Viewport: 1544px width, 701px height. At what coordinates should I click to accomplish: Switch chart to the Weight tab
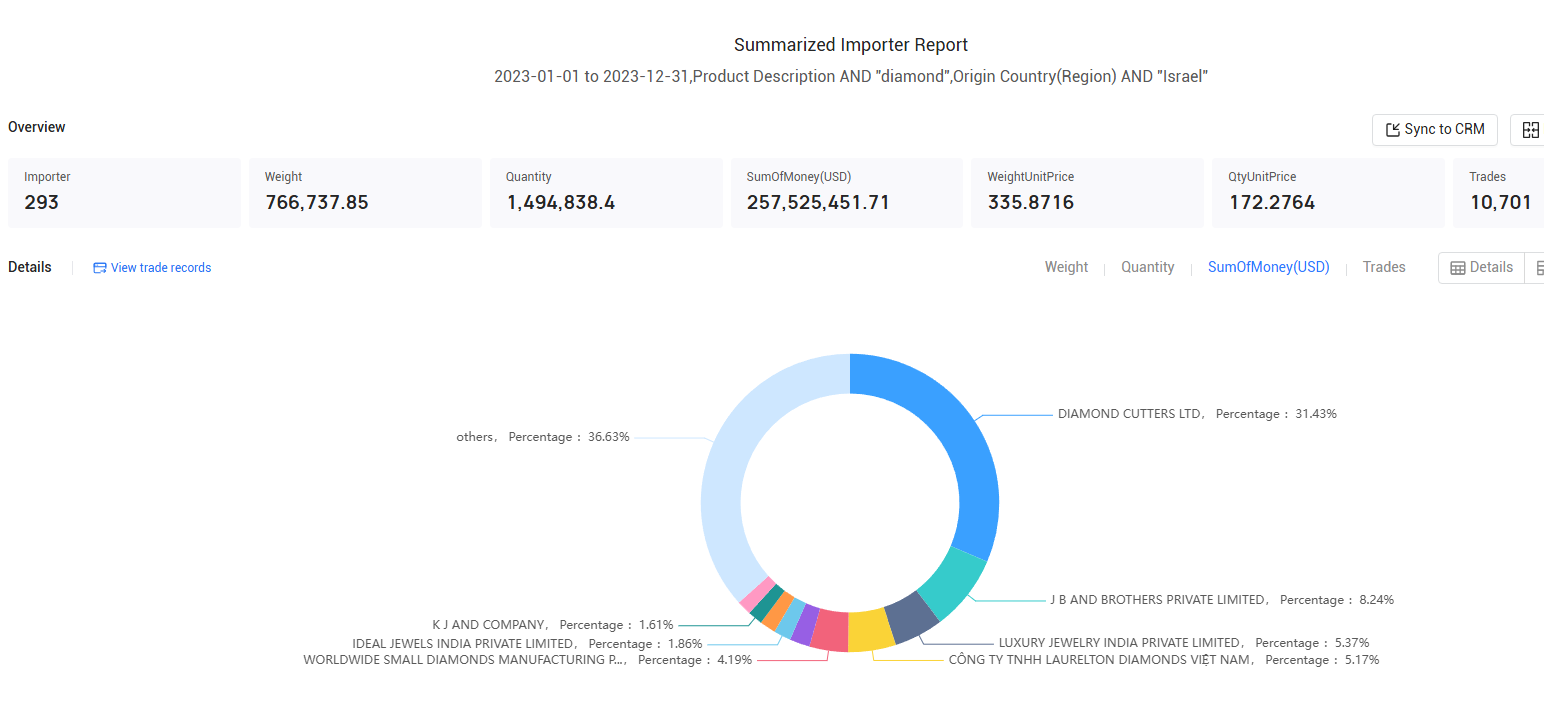[x=1066, y=267]
